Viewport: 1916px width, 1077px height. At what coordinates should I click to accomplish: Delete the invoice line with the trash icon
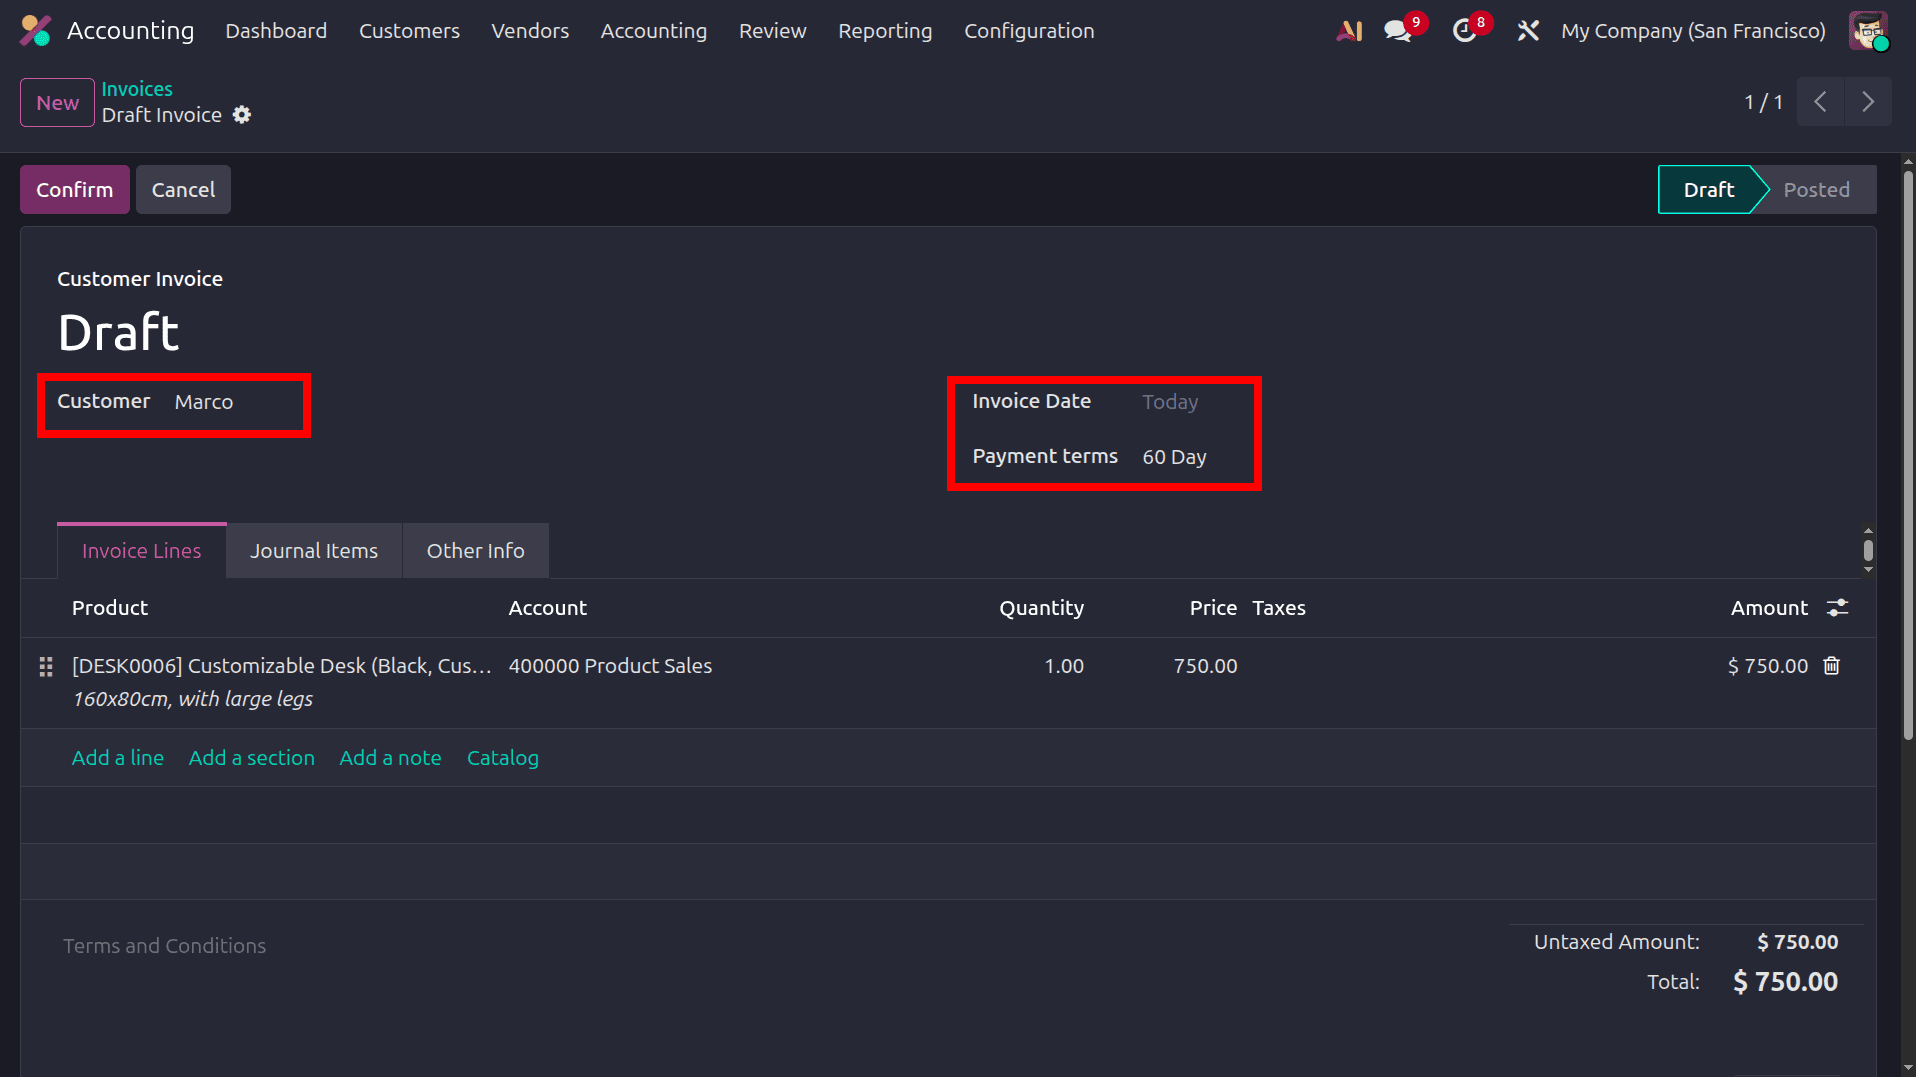[x=1832, y=665]
